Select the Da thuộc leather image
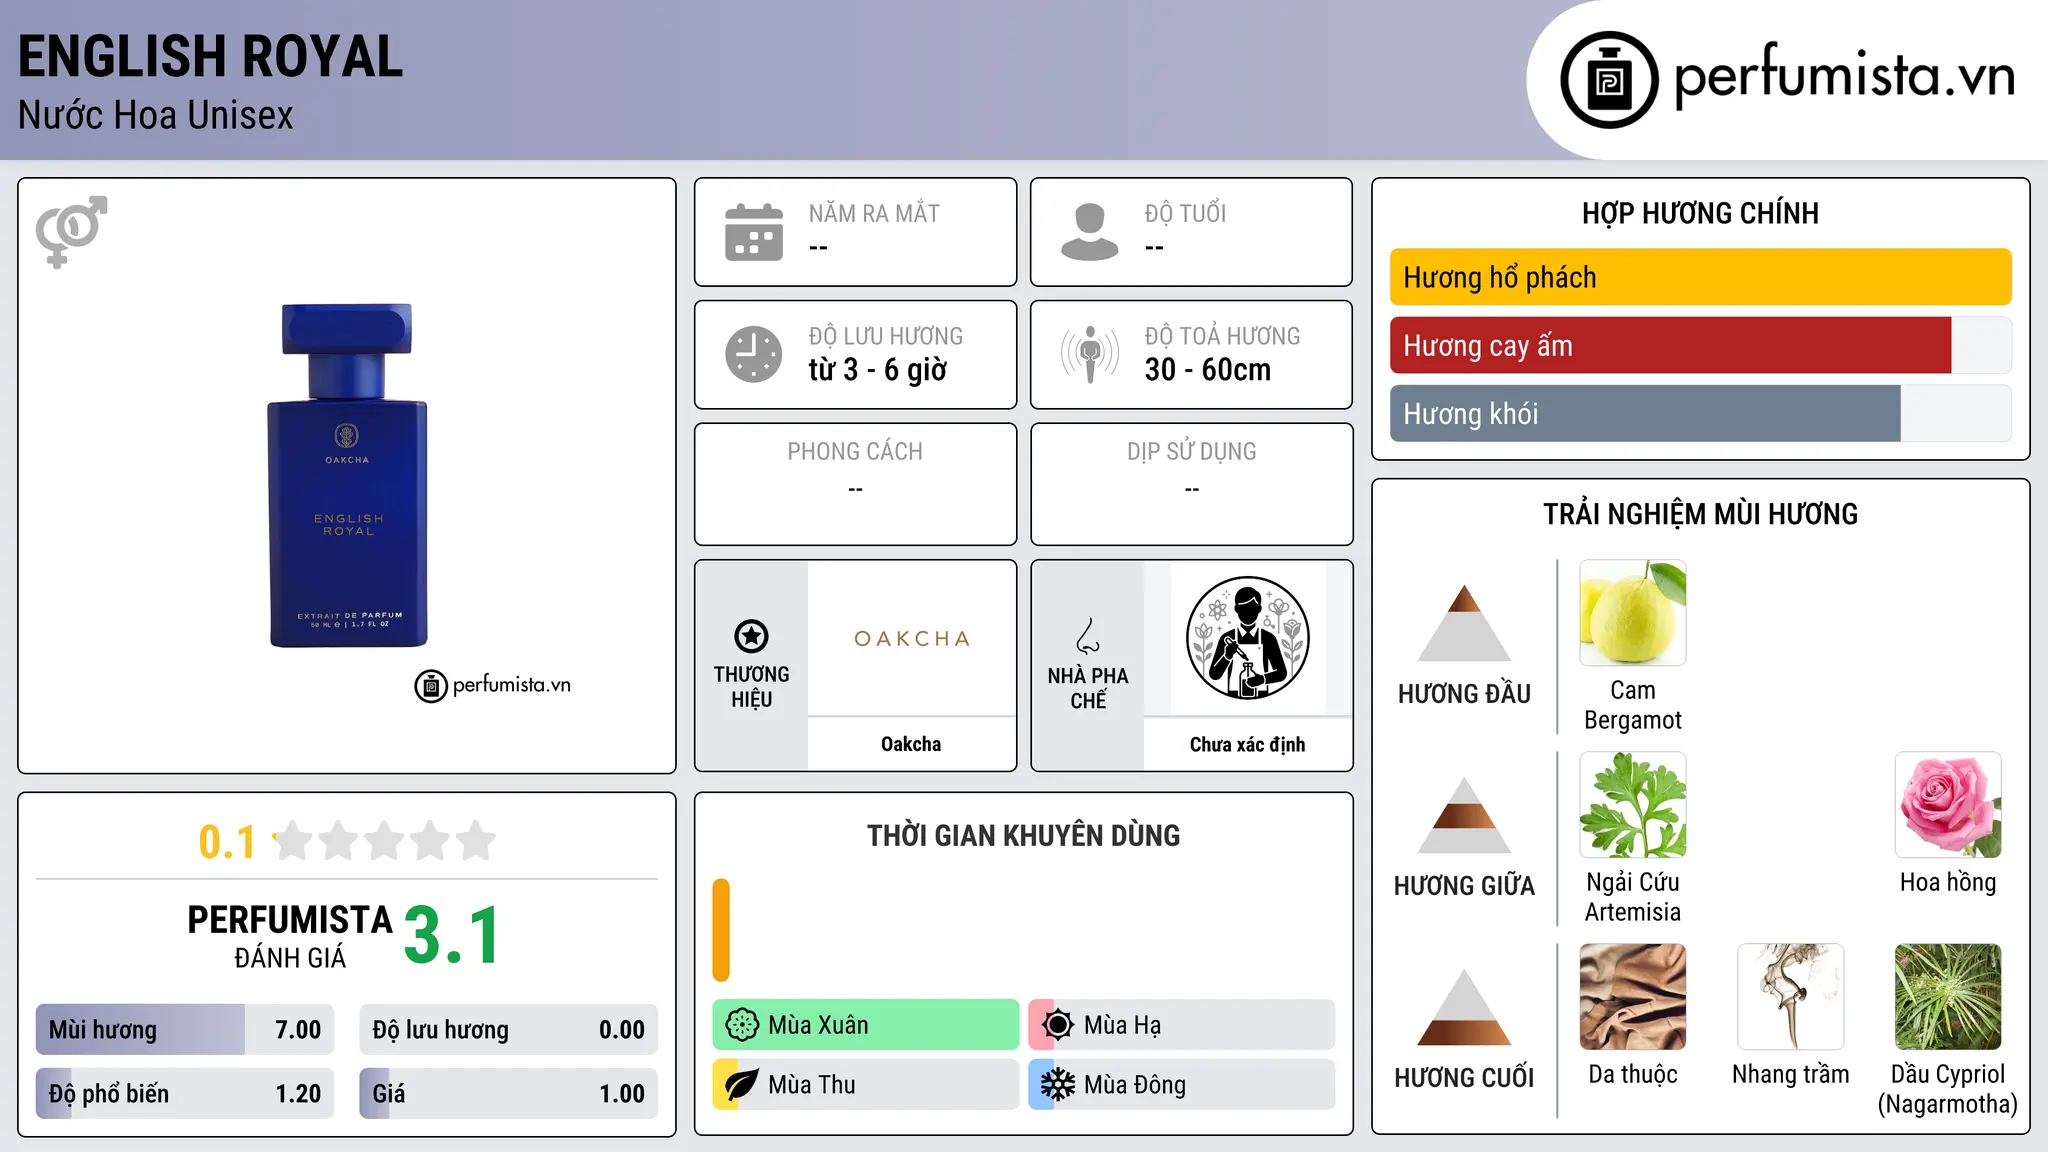The height and width of the screenshot is (1152, 2048). [1633, 997]
